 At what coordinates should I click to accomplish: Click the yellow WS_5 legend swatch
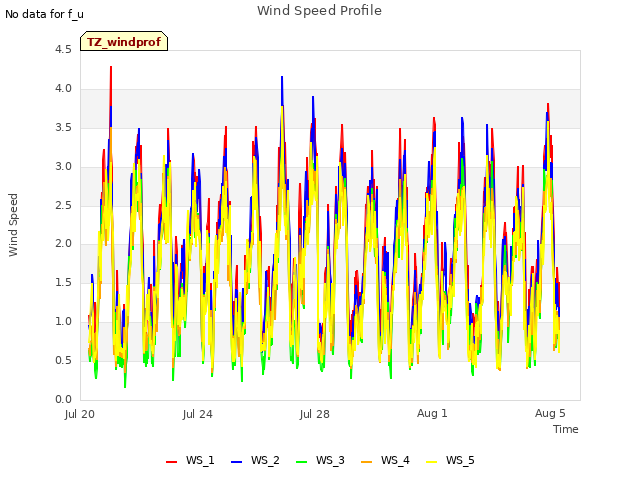(x=431, y=462)
